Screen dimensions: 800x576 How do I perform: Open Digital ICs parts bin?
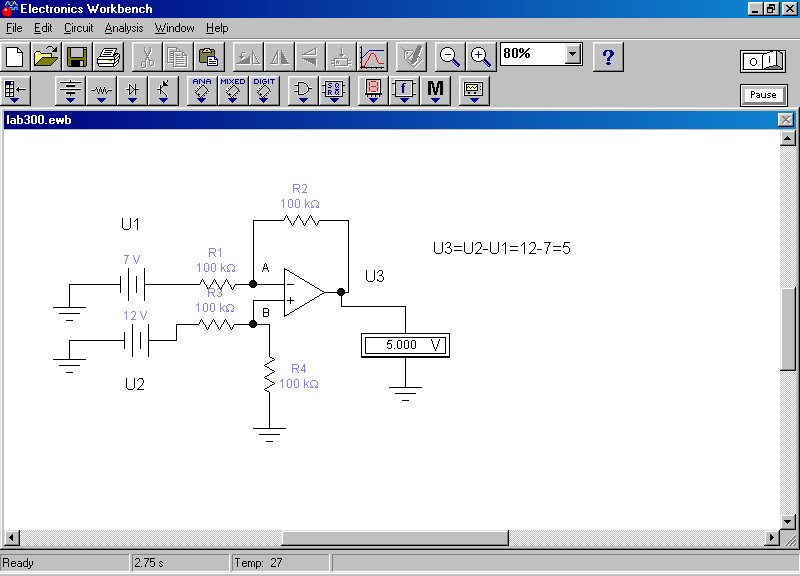264,91
